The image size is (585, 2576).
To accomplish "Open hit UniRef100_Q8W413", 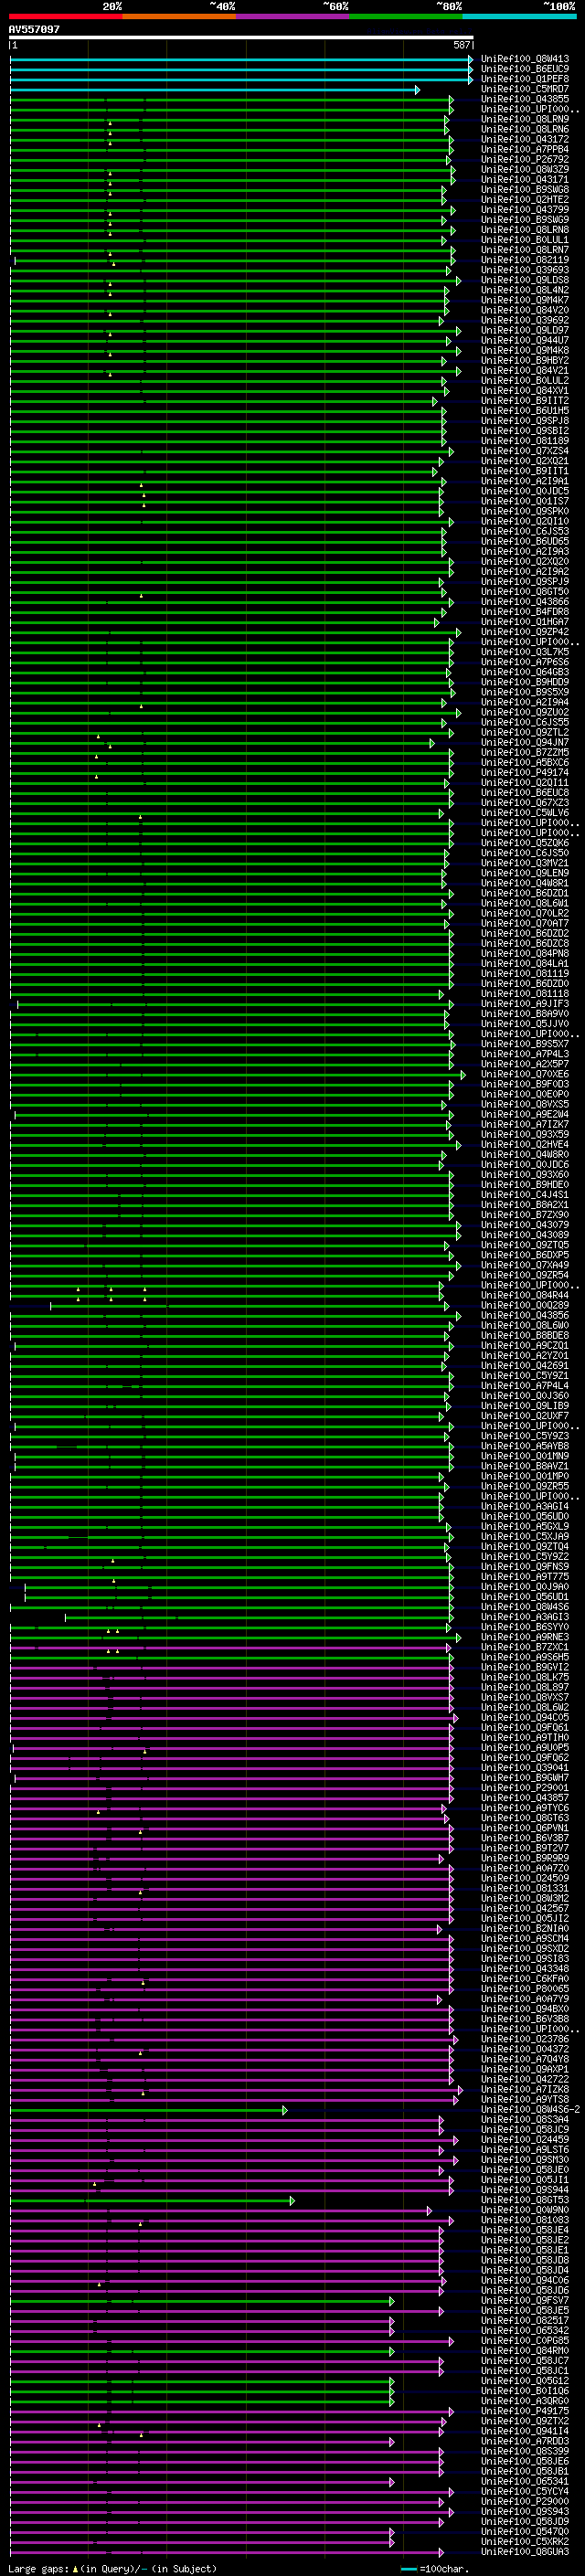I will 525,59.
